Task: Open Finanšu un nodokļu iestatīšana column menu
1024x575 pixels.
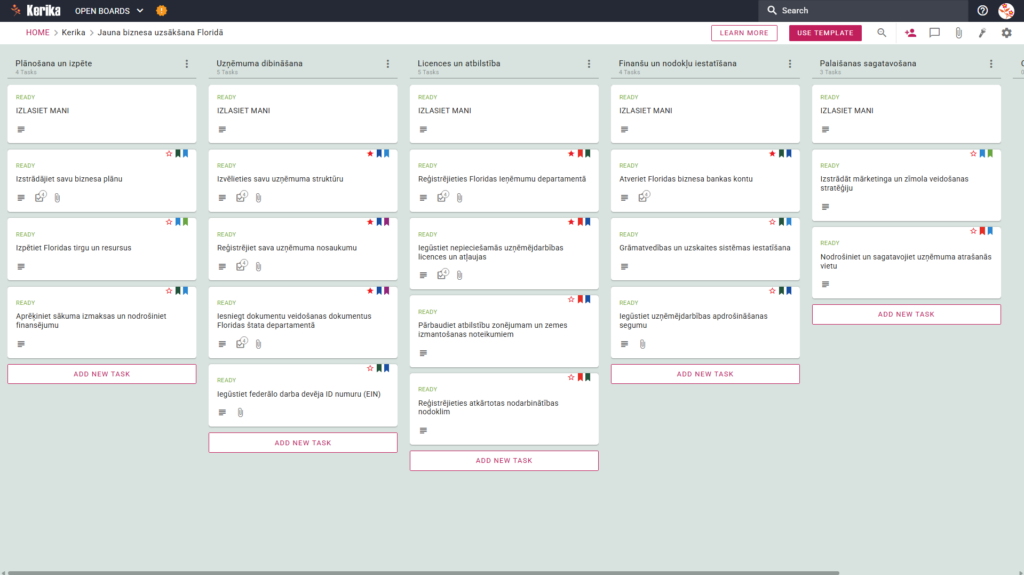Action: [790, 64]
